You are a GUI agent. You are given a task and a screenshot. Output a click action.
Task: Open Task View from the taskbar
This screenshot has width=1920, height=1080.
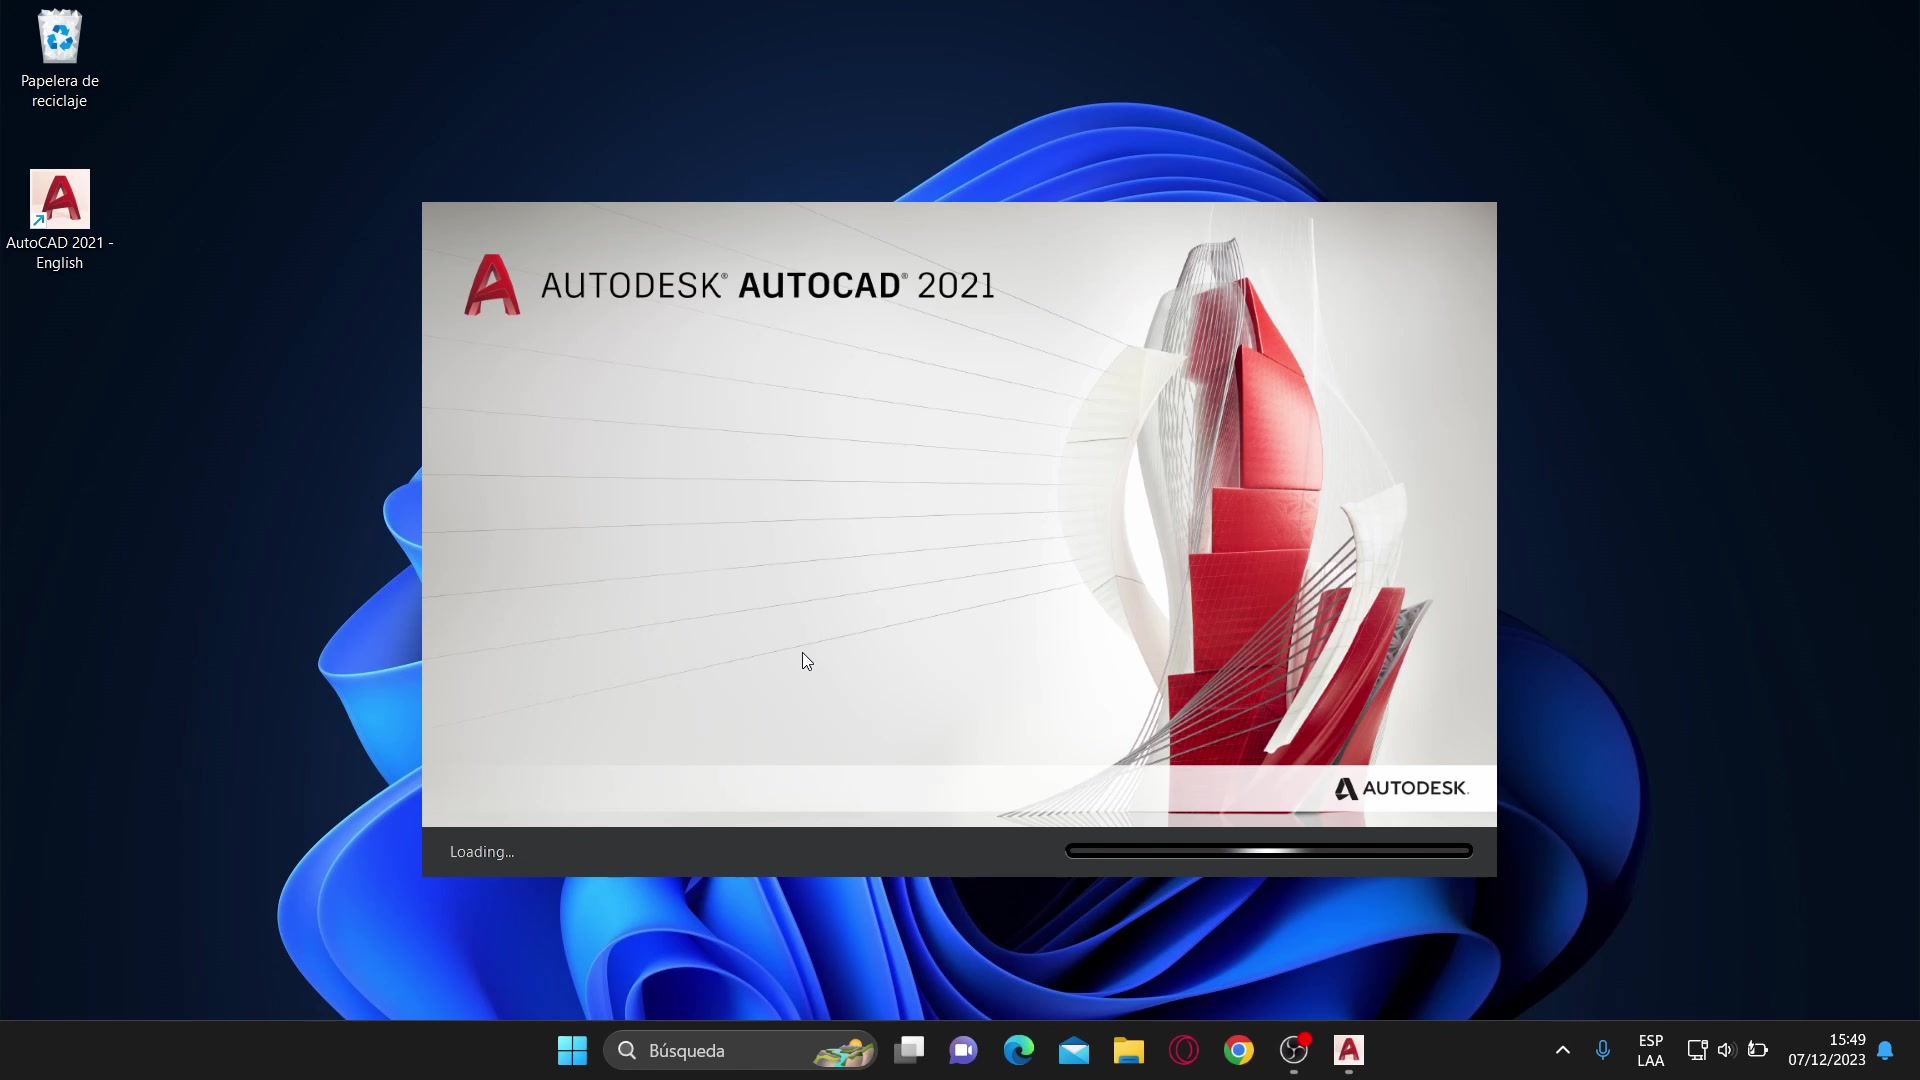[x=909, y=1050]
